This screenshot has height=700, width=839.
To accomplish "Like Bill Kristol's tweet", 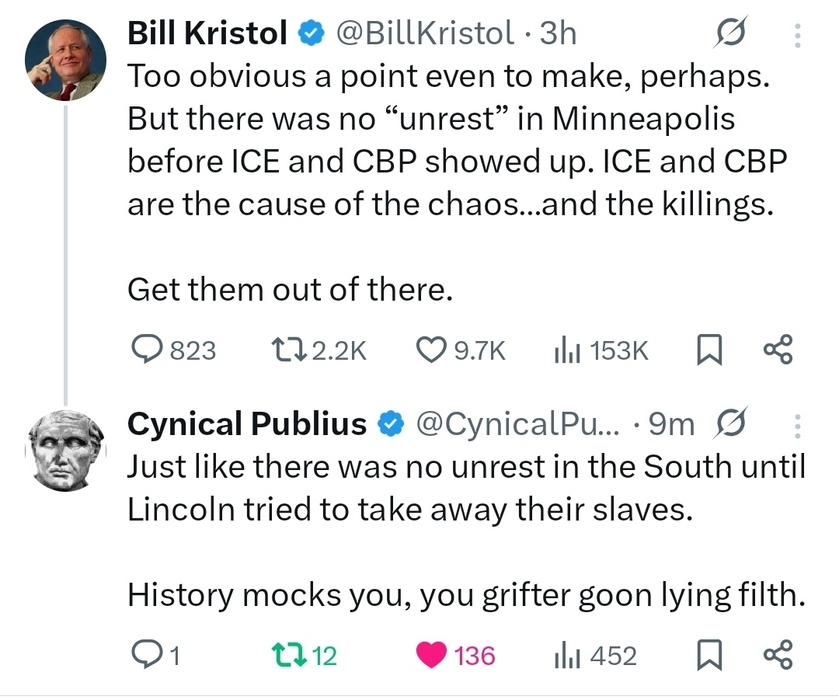I will coord(430,350).
